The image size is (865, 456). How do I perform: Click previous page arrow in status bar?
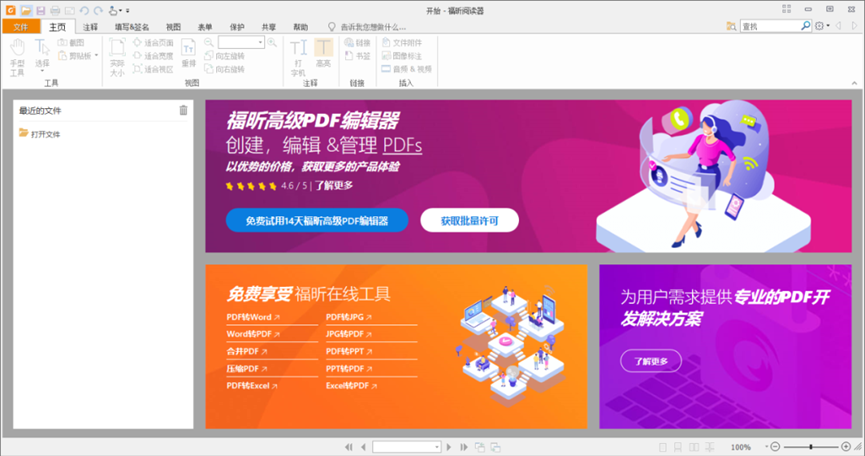363,447
